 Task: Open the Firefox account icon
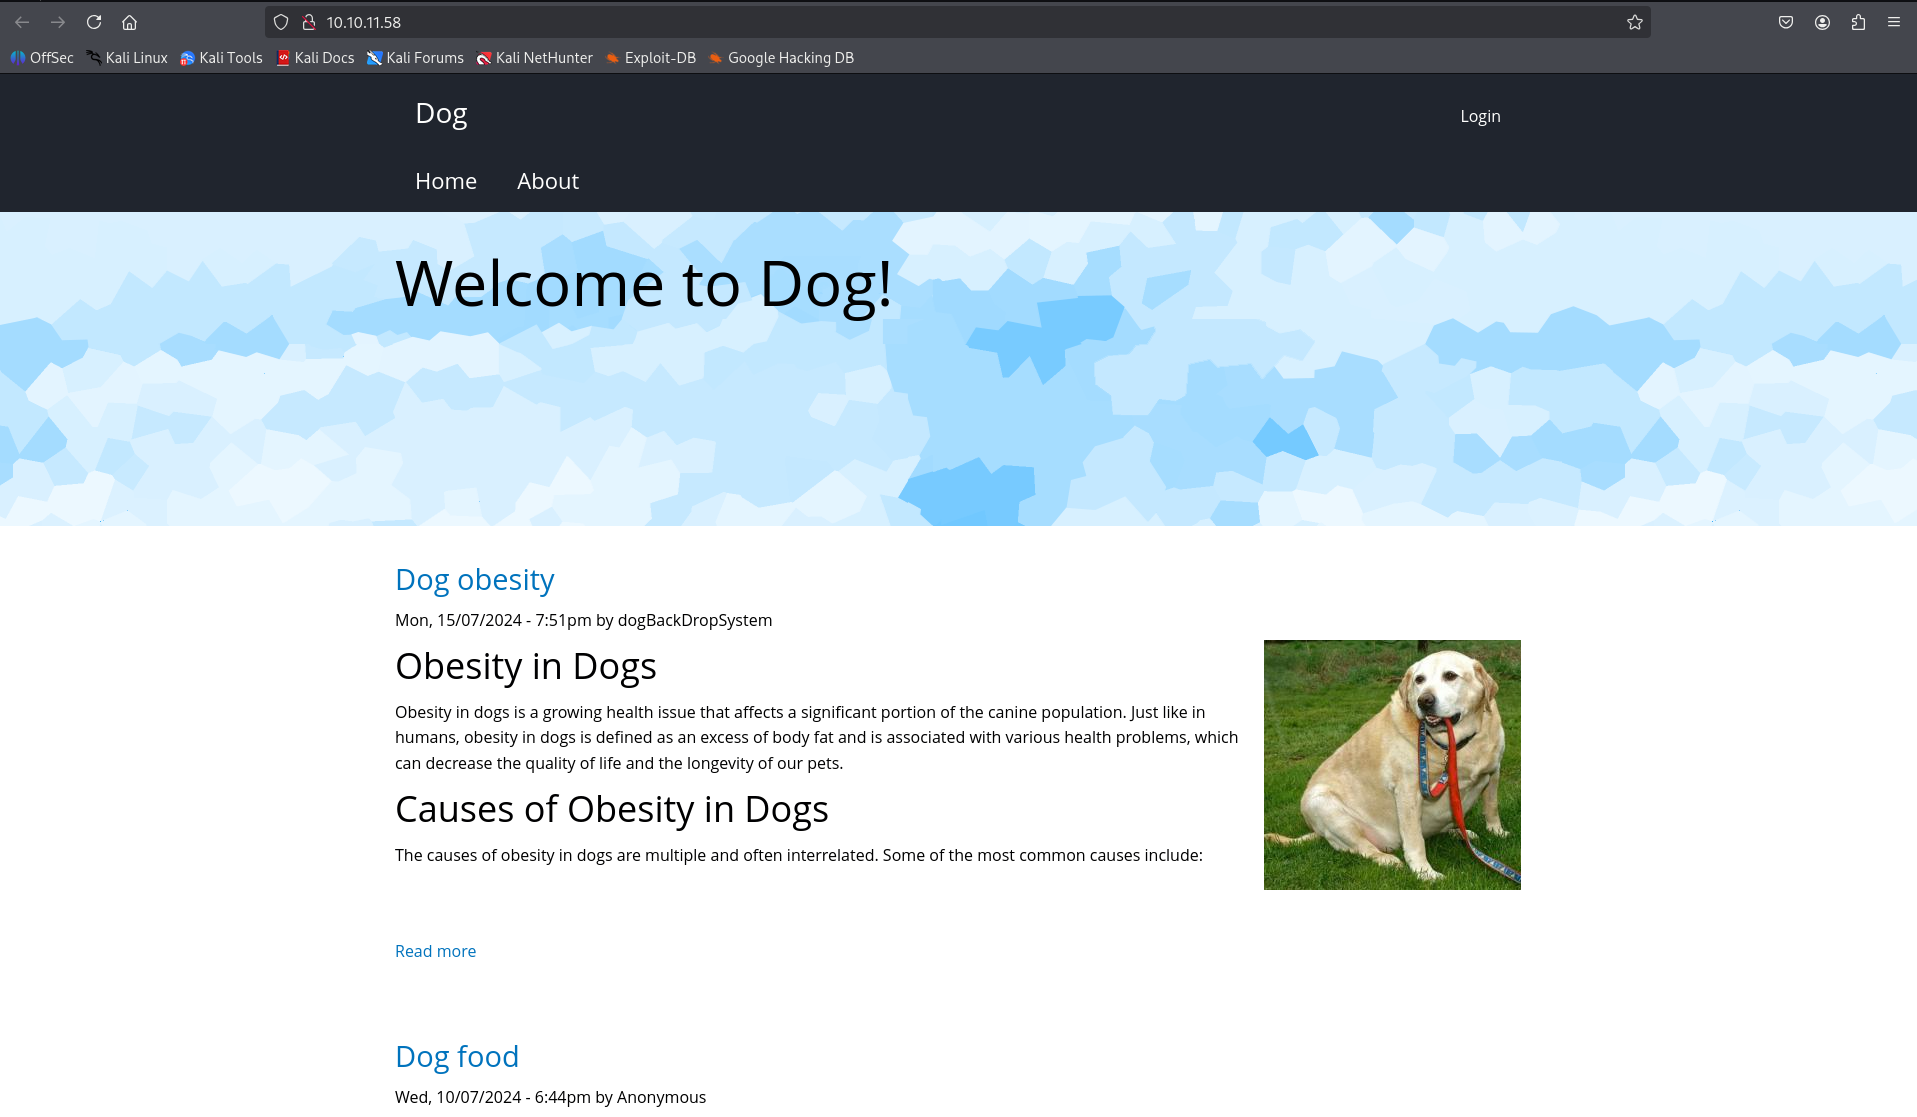point(1822,22)
